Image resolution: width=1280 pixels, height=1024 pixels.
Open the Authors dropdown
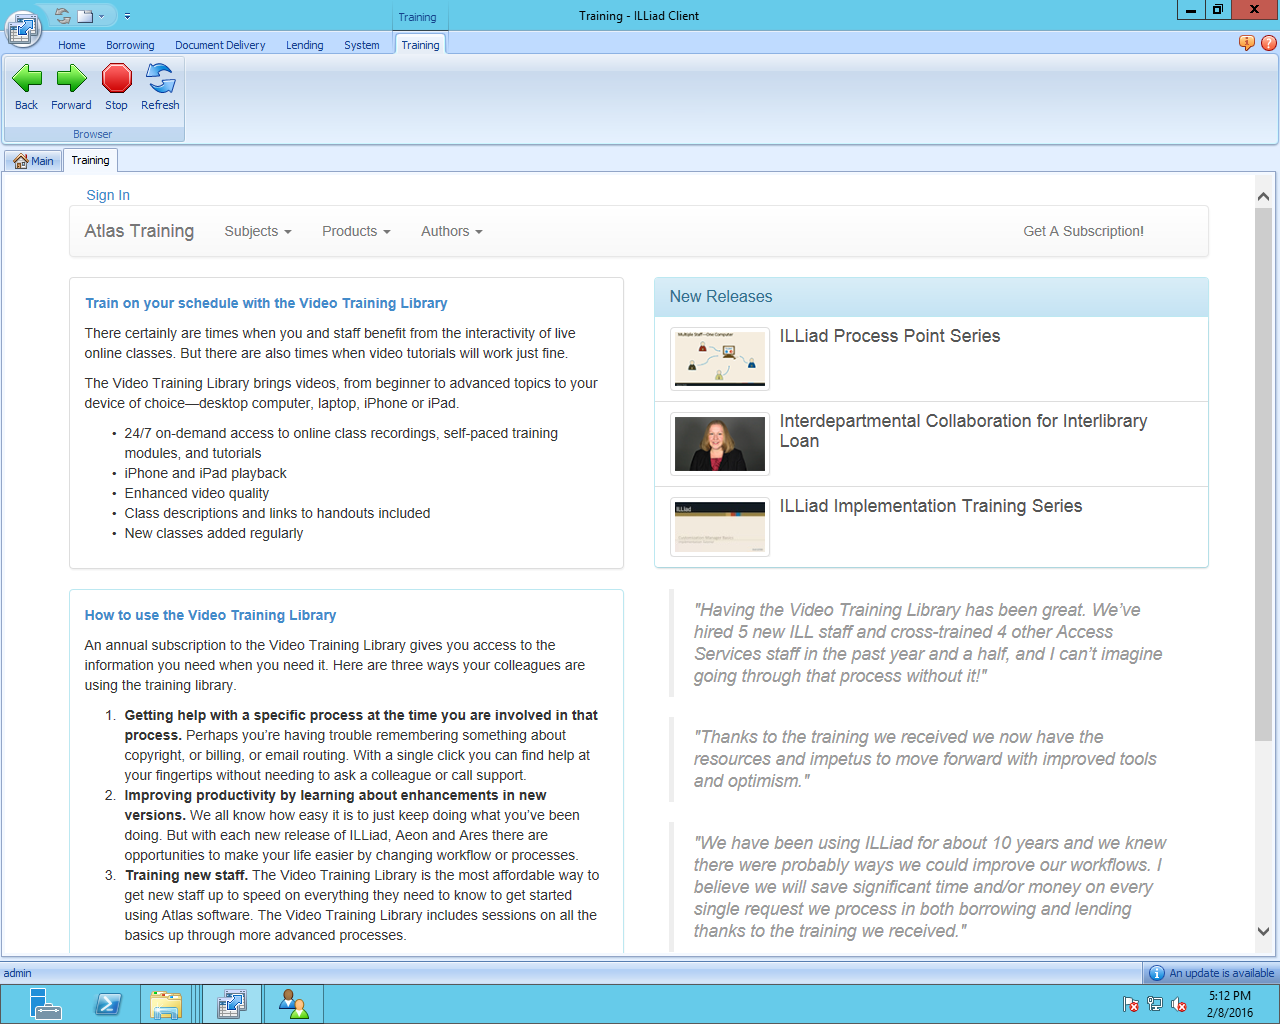click(451, 231)
